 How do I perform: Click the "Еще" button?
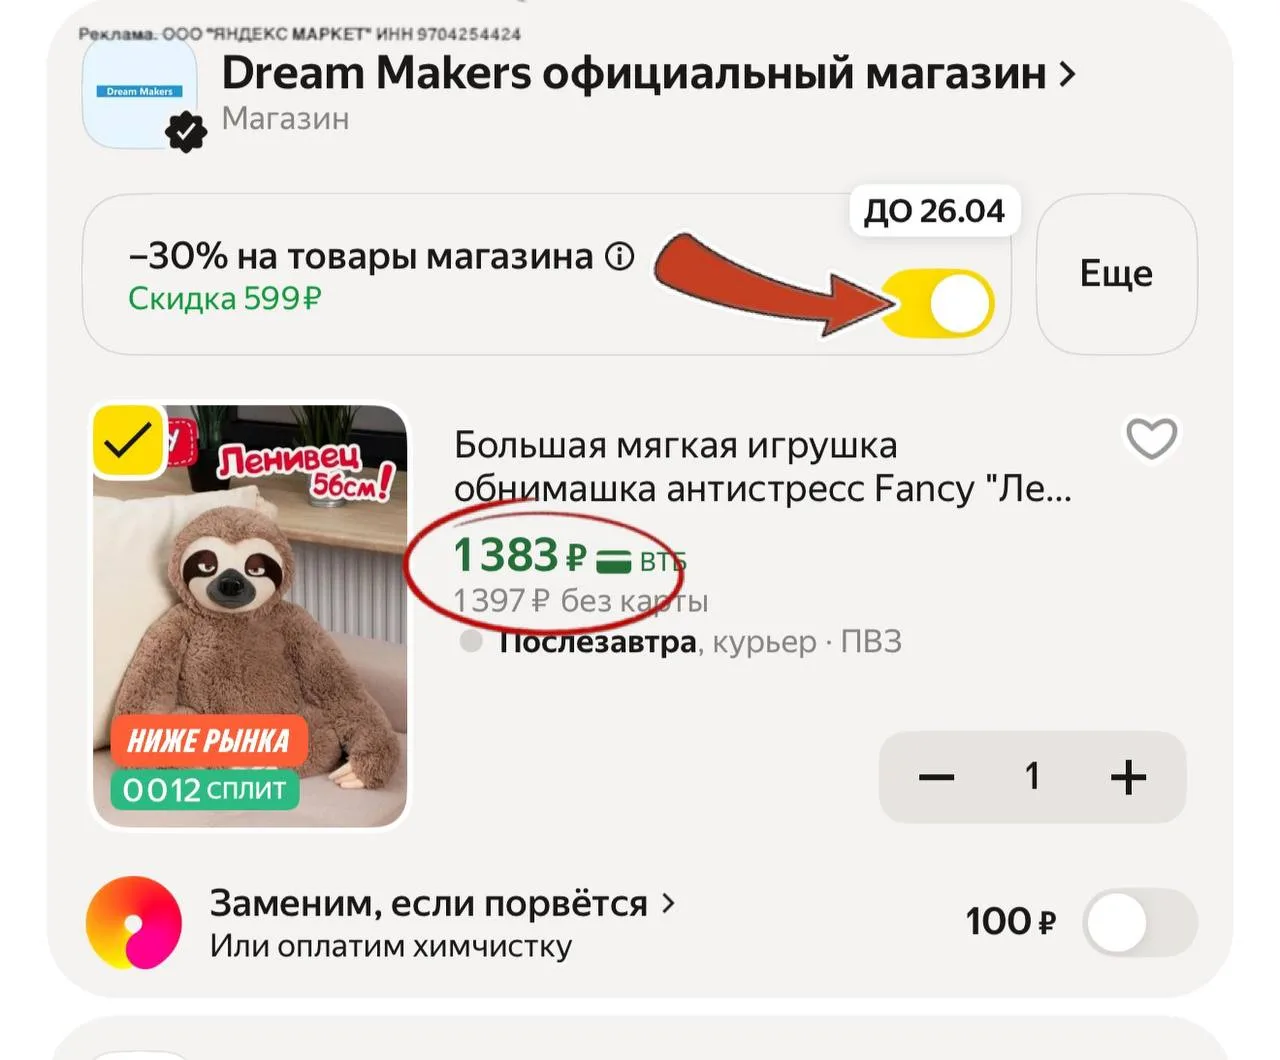click(x=1116, y=274)
